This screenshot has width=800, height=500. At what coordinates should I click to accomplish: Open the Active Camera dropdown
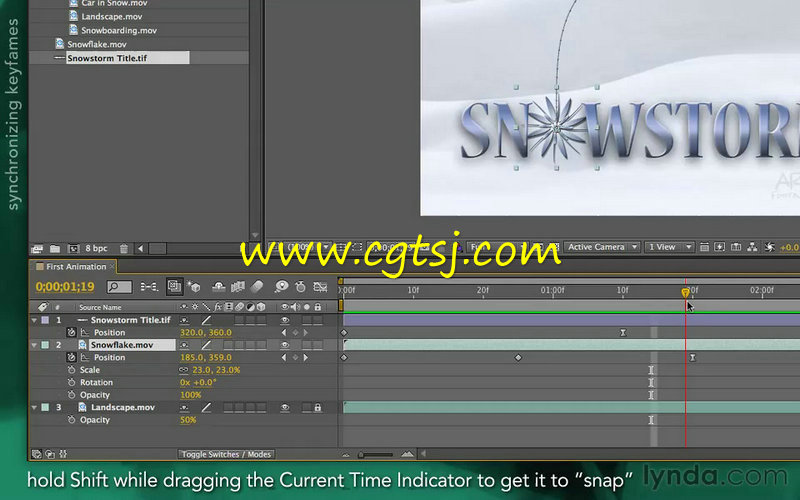pyautogui.click(x=602, y=247)
